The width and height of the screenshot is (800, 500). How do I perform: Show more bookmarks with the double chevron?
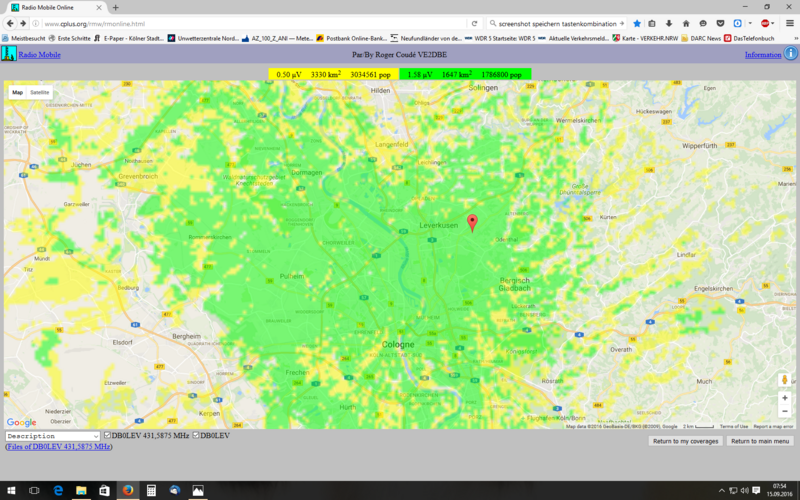coord(796,38)
